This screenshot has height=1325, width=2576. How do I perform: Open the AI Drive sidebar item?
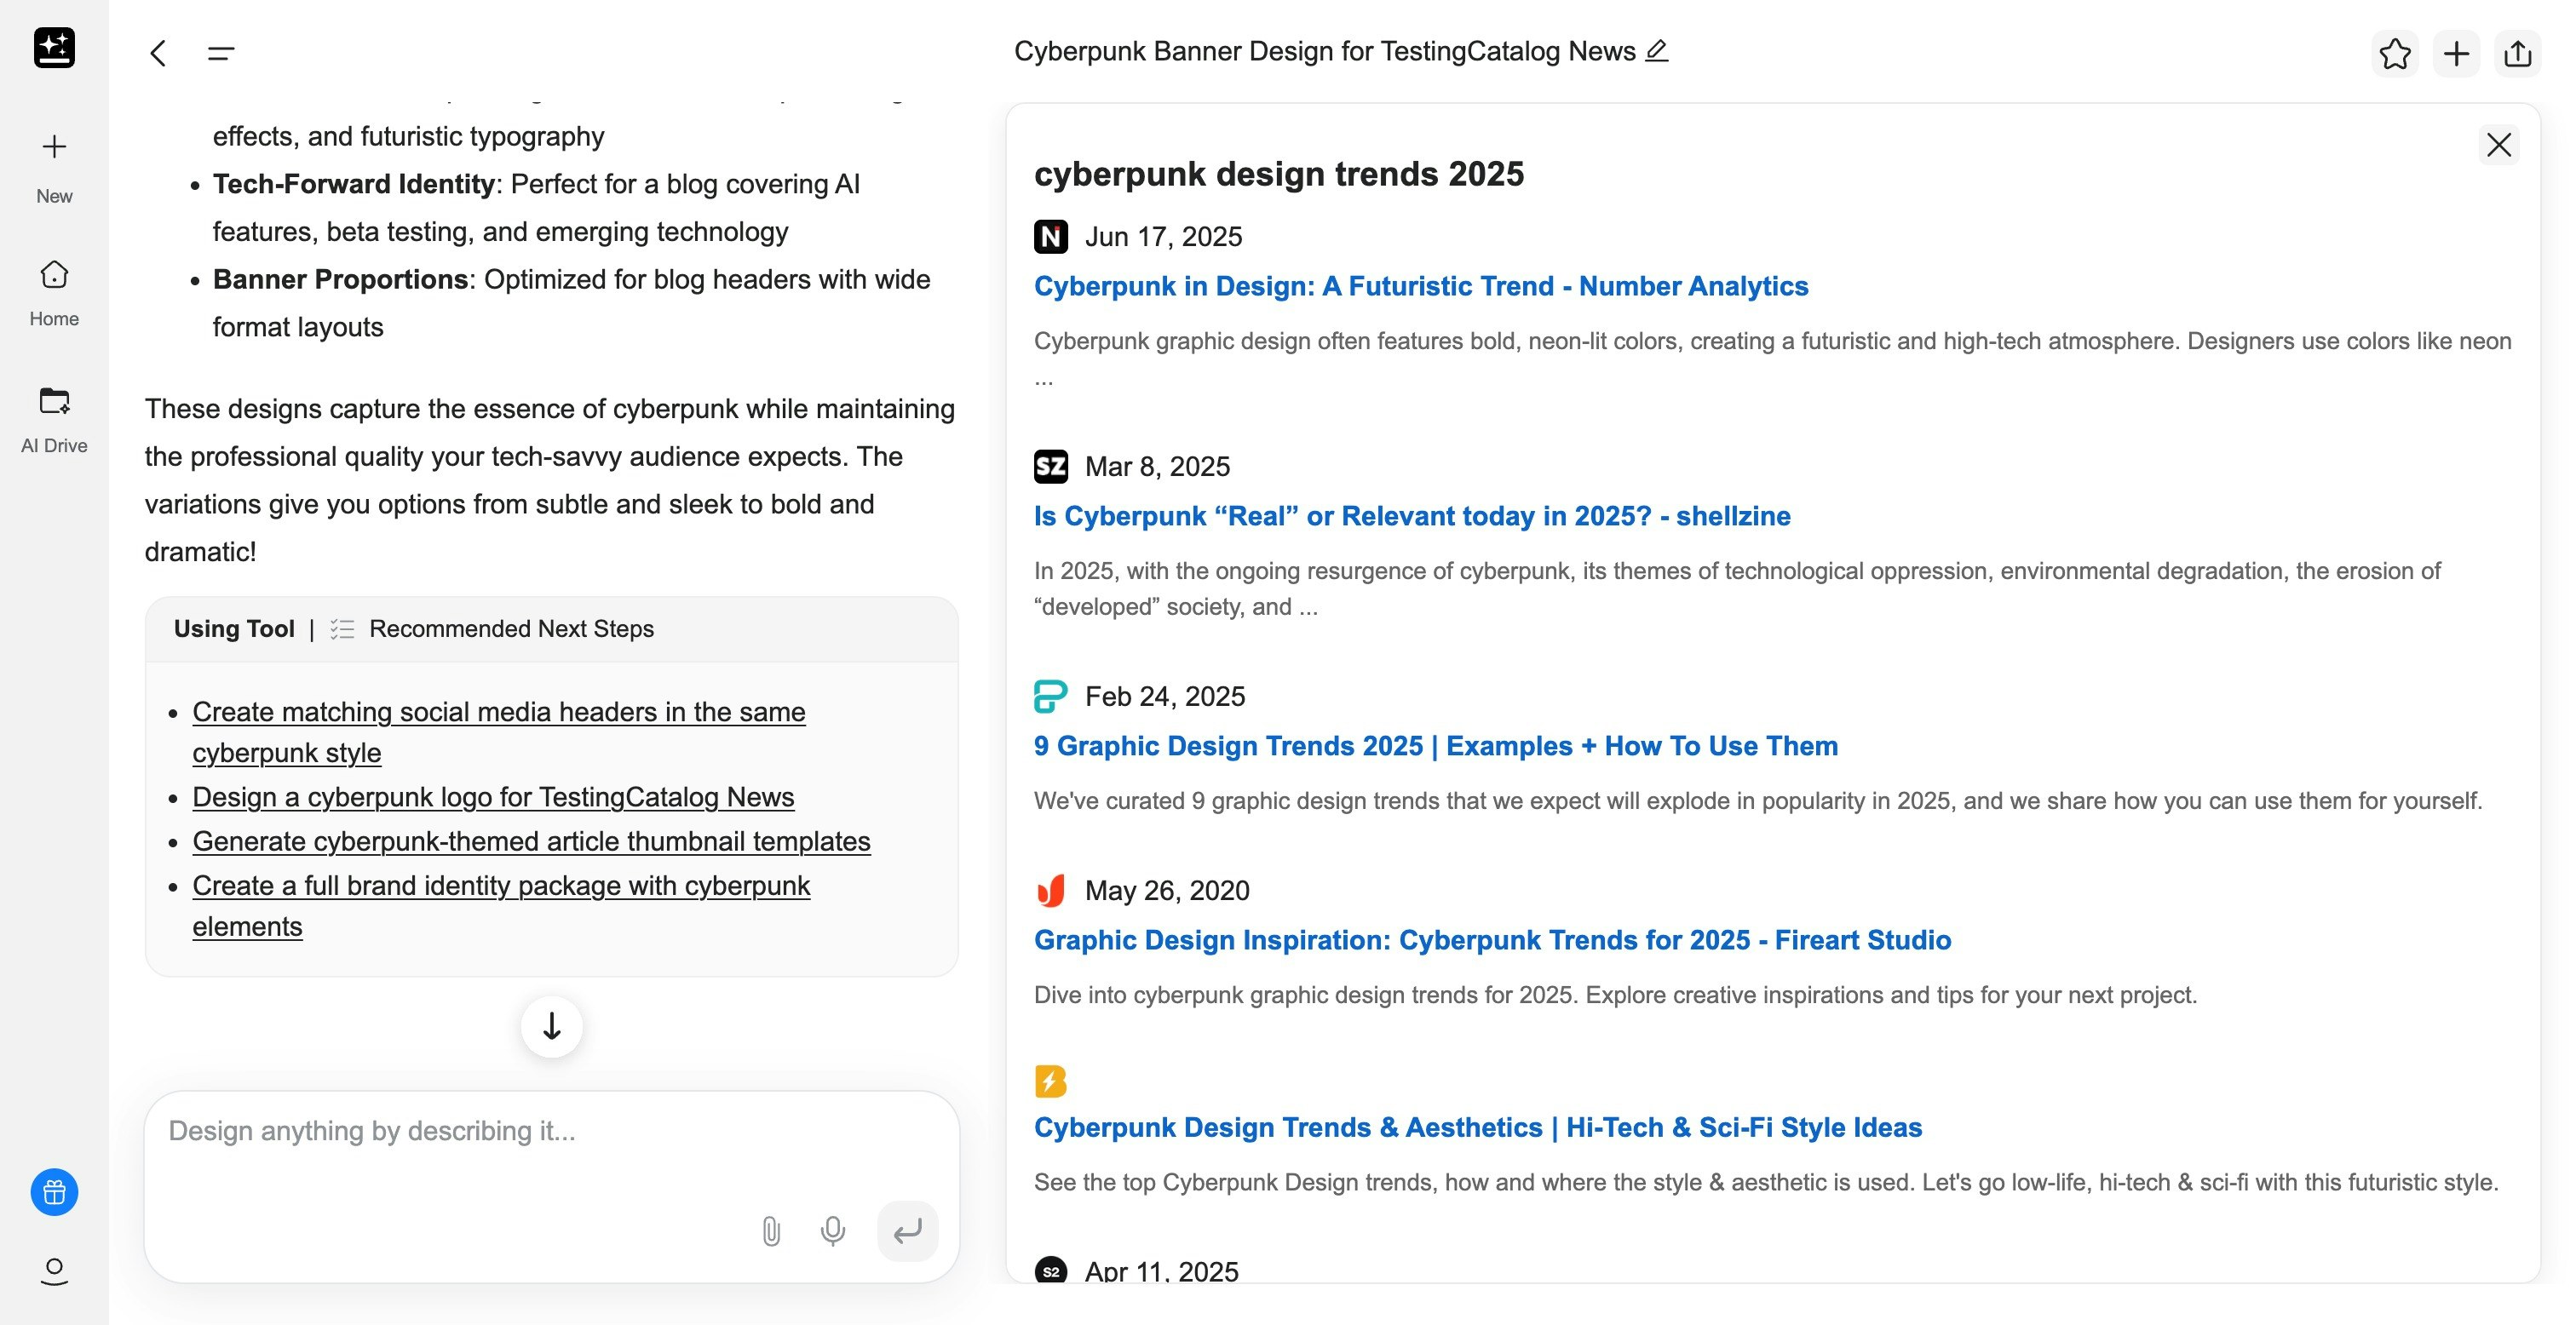click(x=54, y=418)
